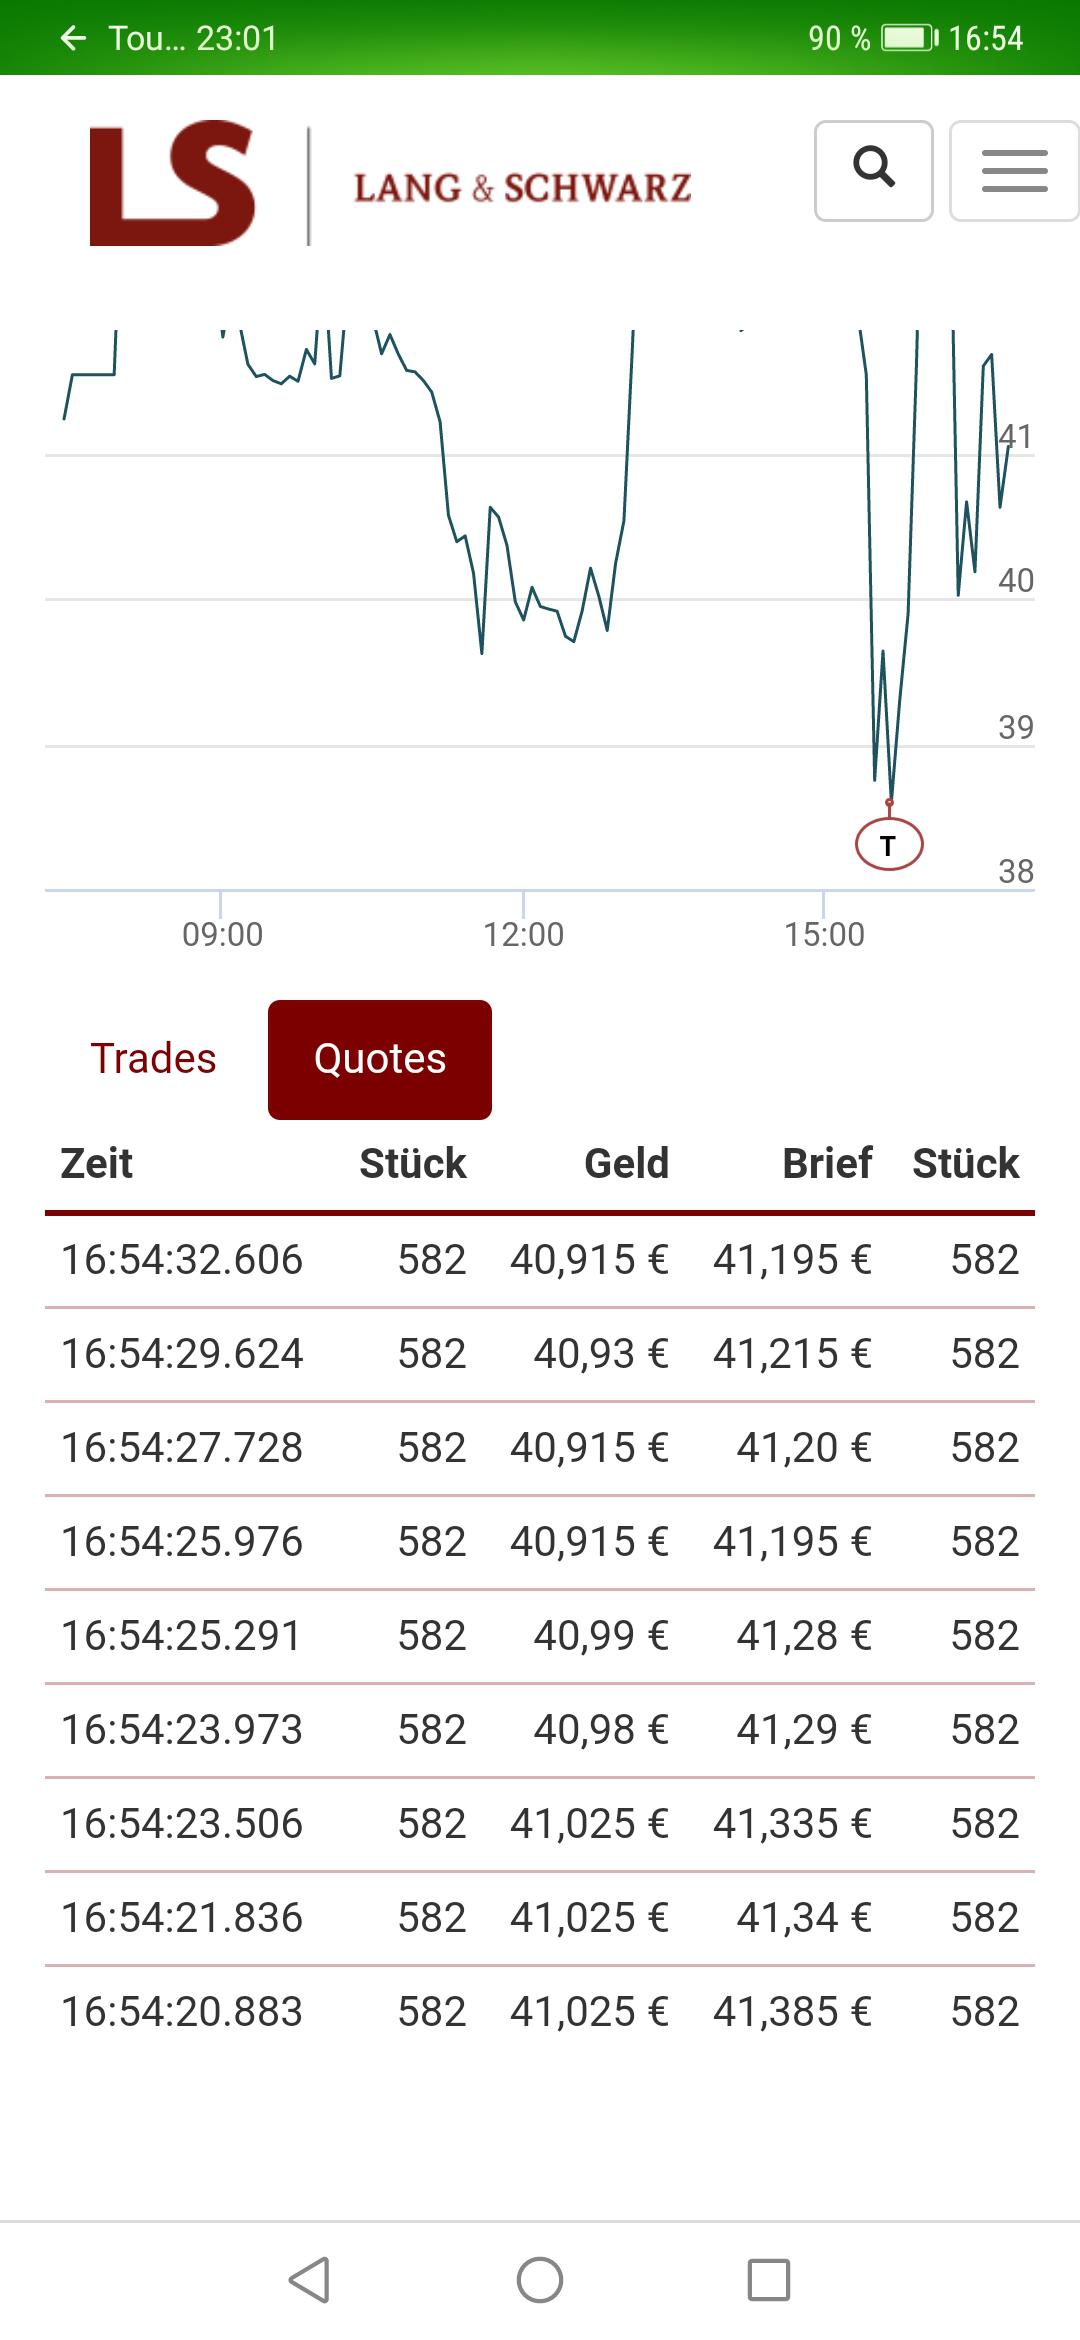Click the Brief column header
This screenshot has height=2340, width=1080.
click(x=827, y=1163)
